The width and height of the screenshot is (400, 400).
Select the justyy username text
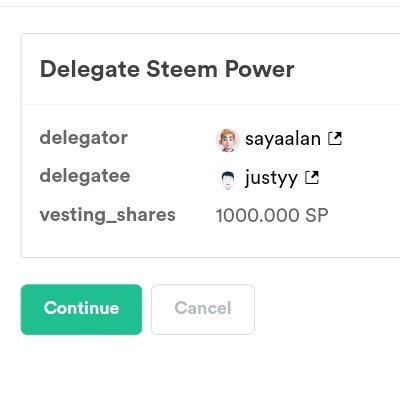pos(271,179)
